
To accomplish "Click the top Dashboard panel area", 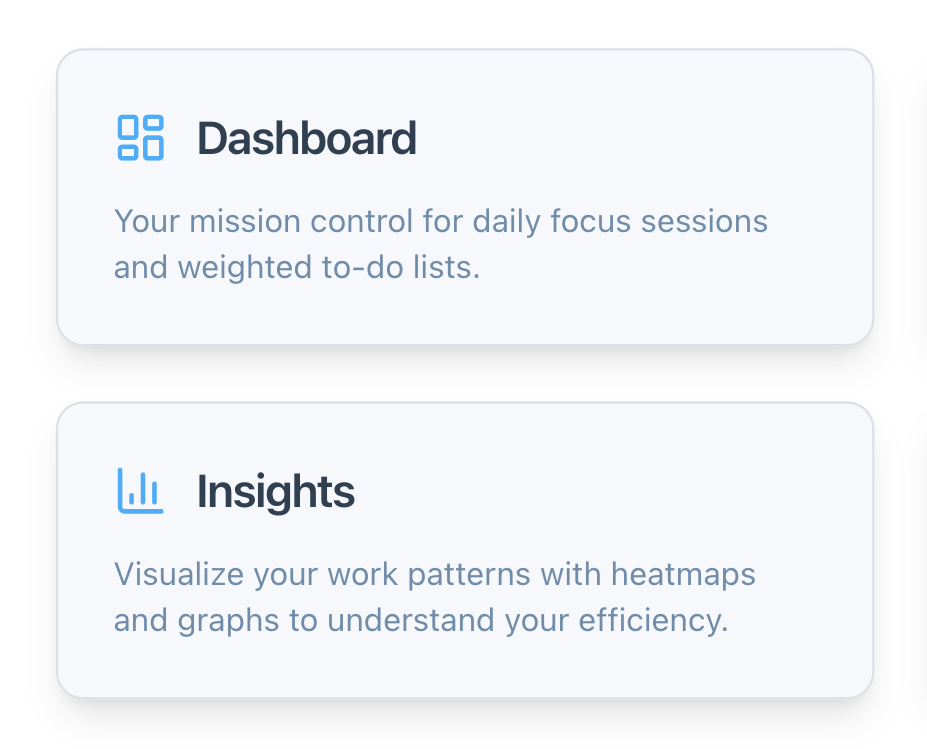I will point(464,196).
